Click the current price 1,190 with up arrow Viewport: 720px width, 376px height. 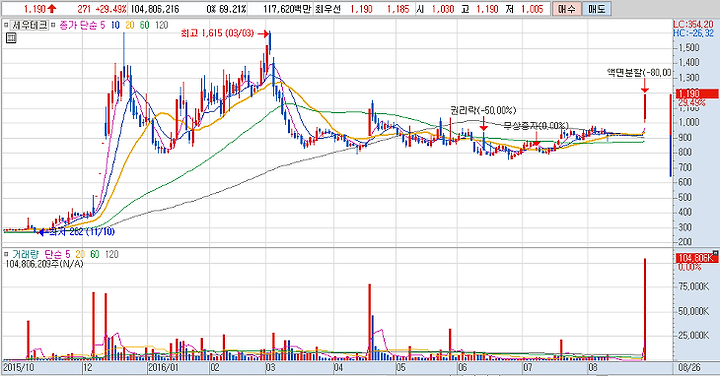click(39, 9)
